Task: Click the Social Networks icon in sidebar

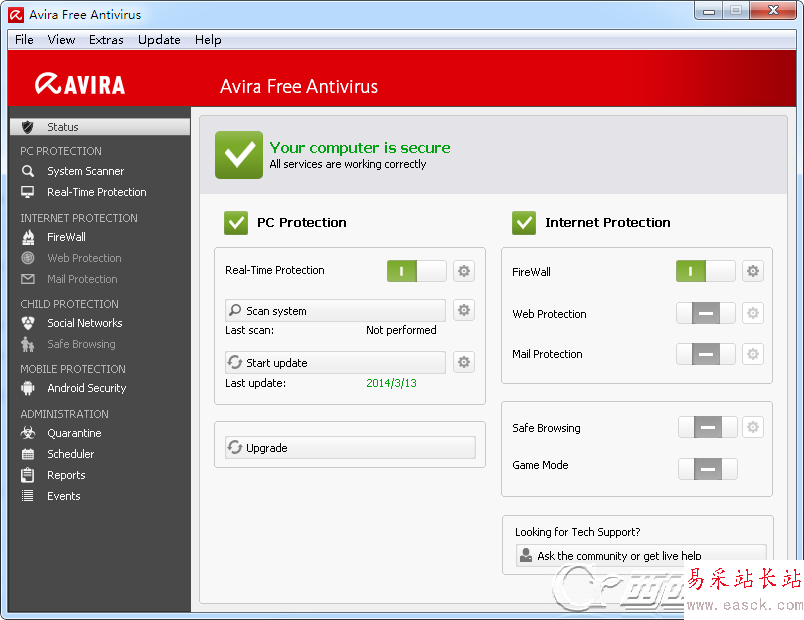Action: click(28, 323)
